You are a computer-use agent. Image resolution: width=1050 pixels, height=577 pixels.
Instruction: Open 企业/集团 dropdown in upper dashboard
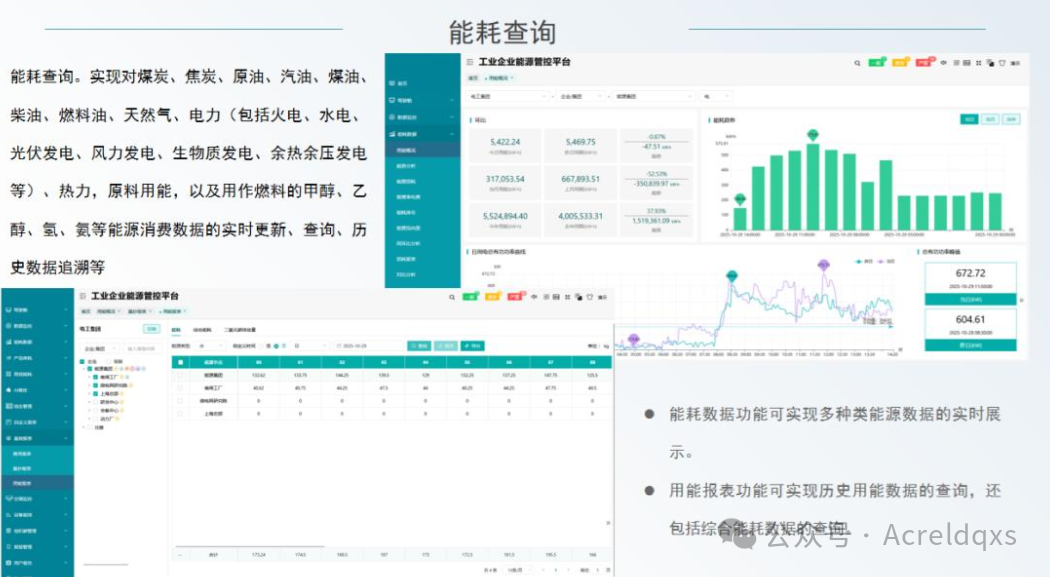pos(581,96)
